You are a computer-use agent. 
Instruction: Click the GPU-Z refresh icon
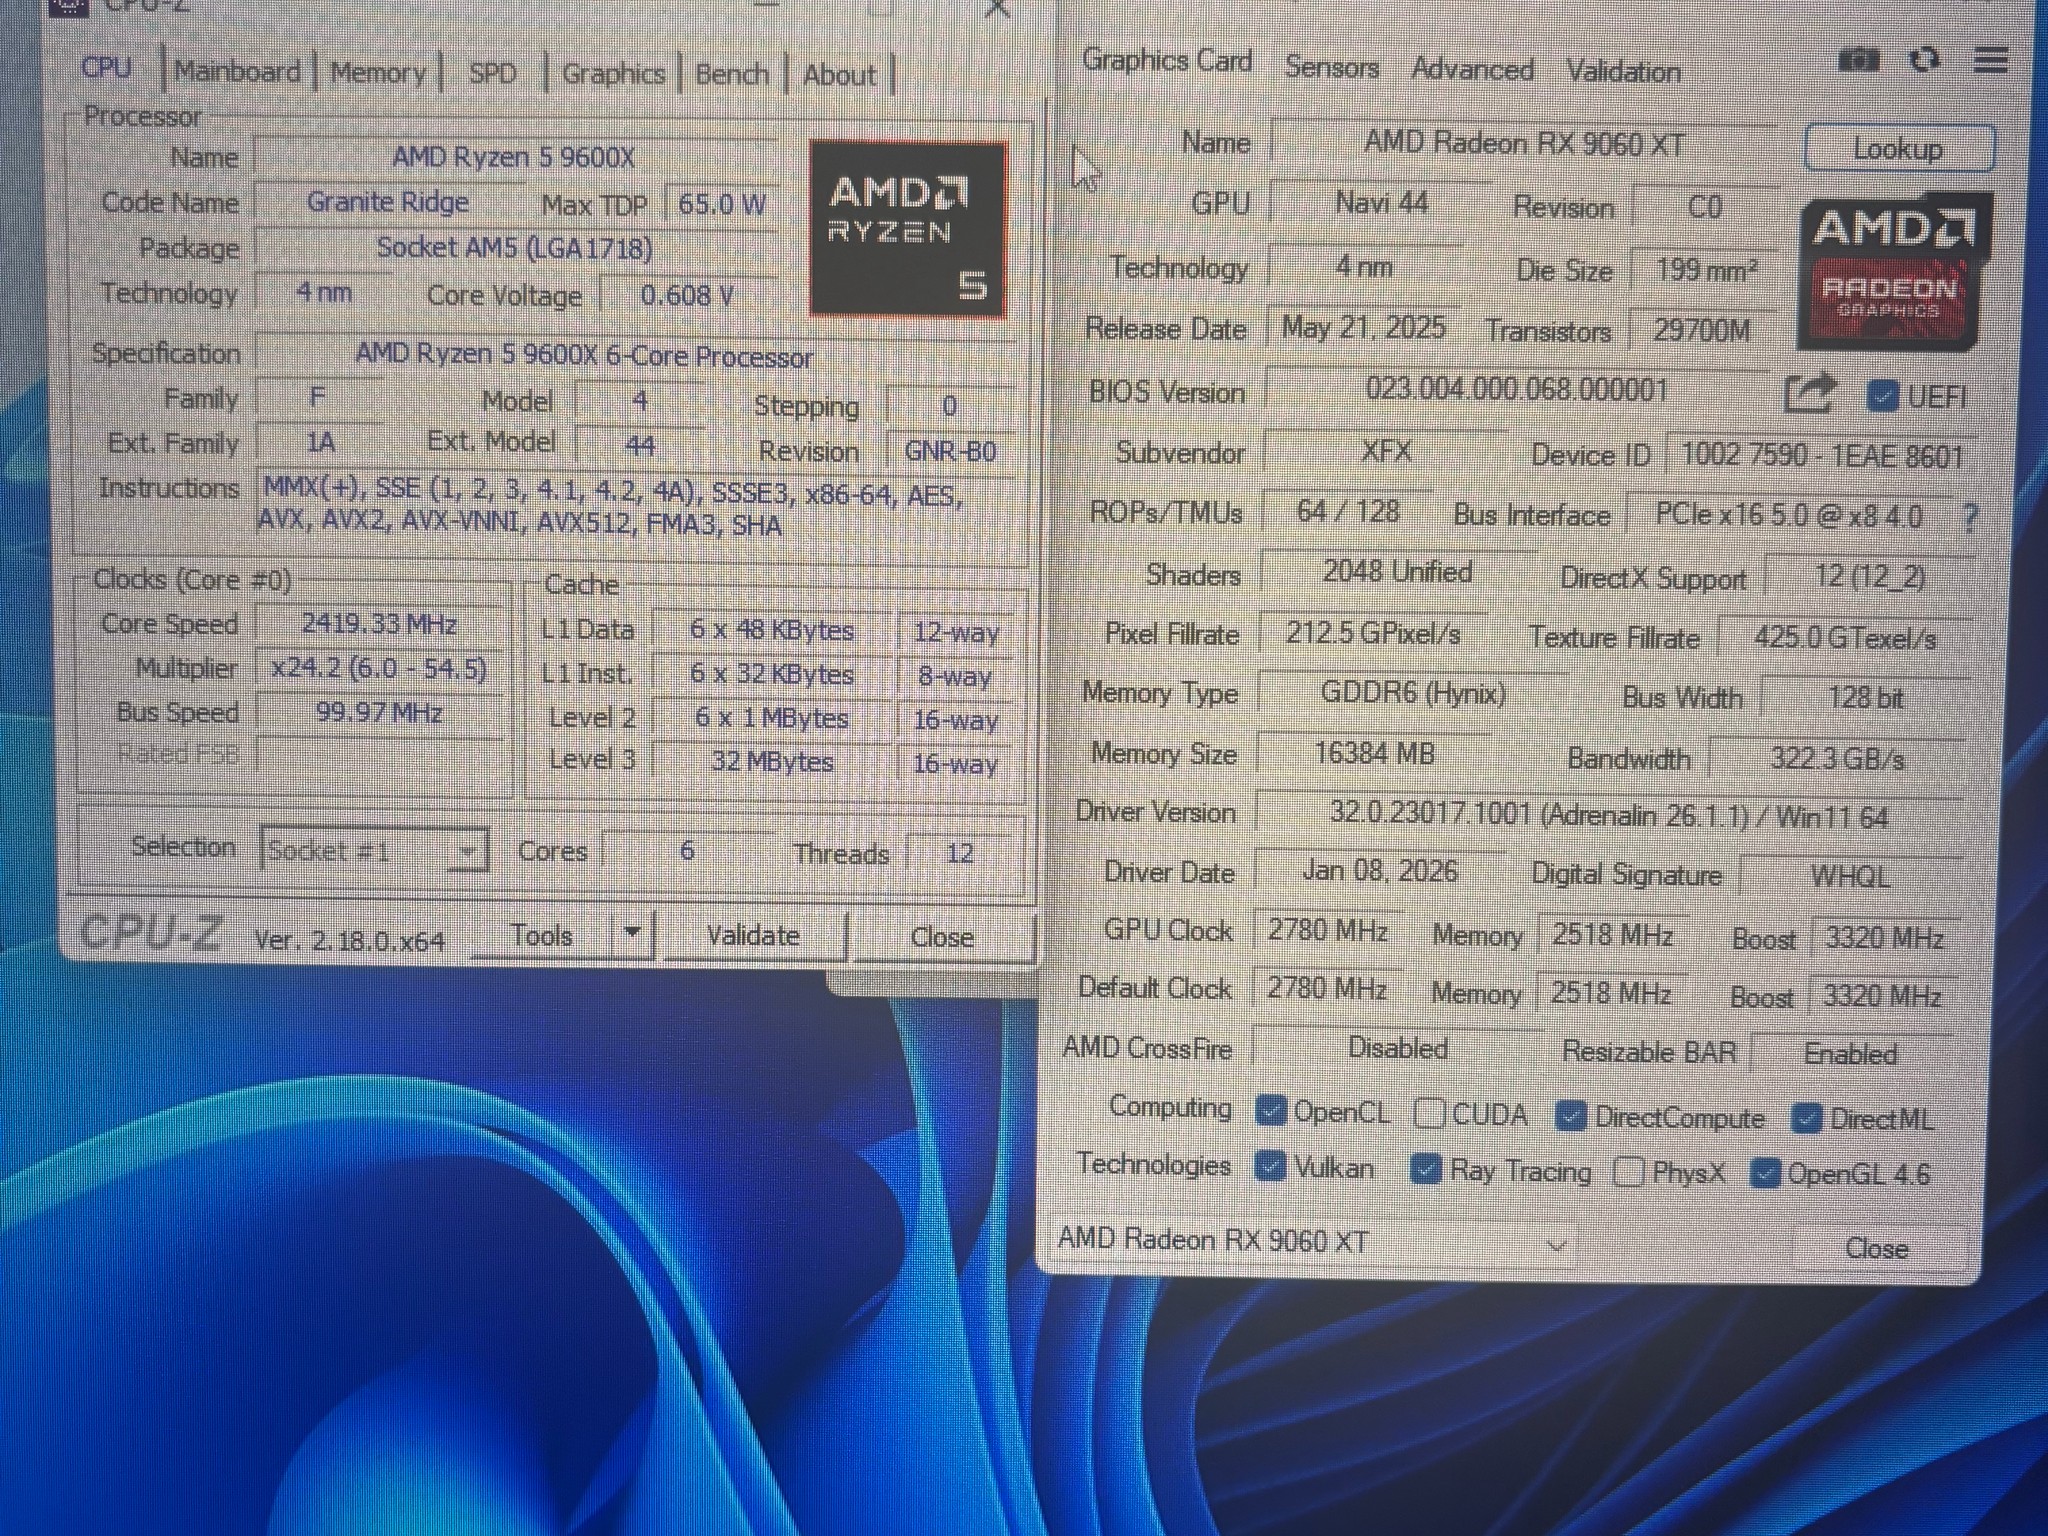(1925, 61)
